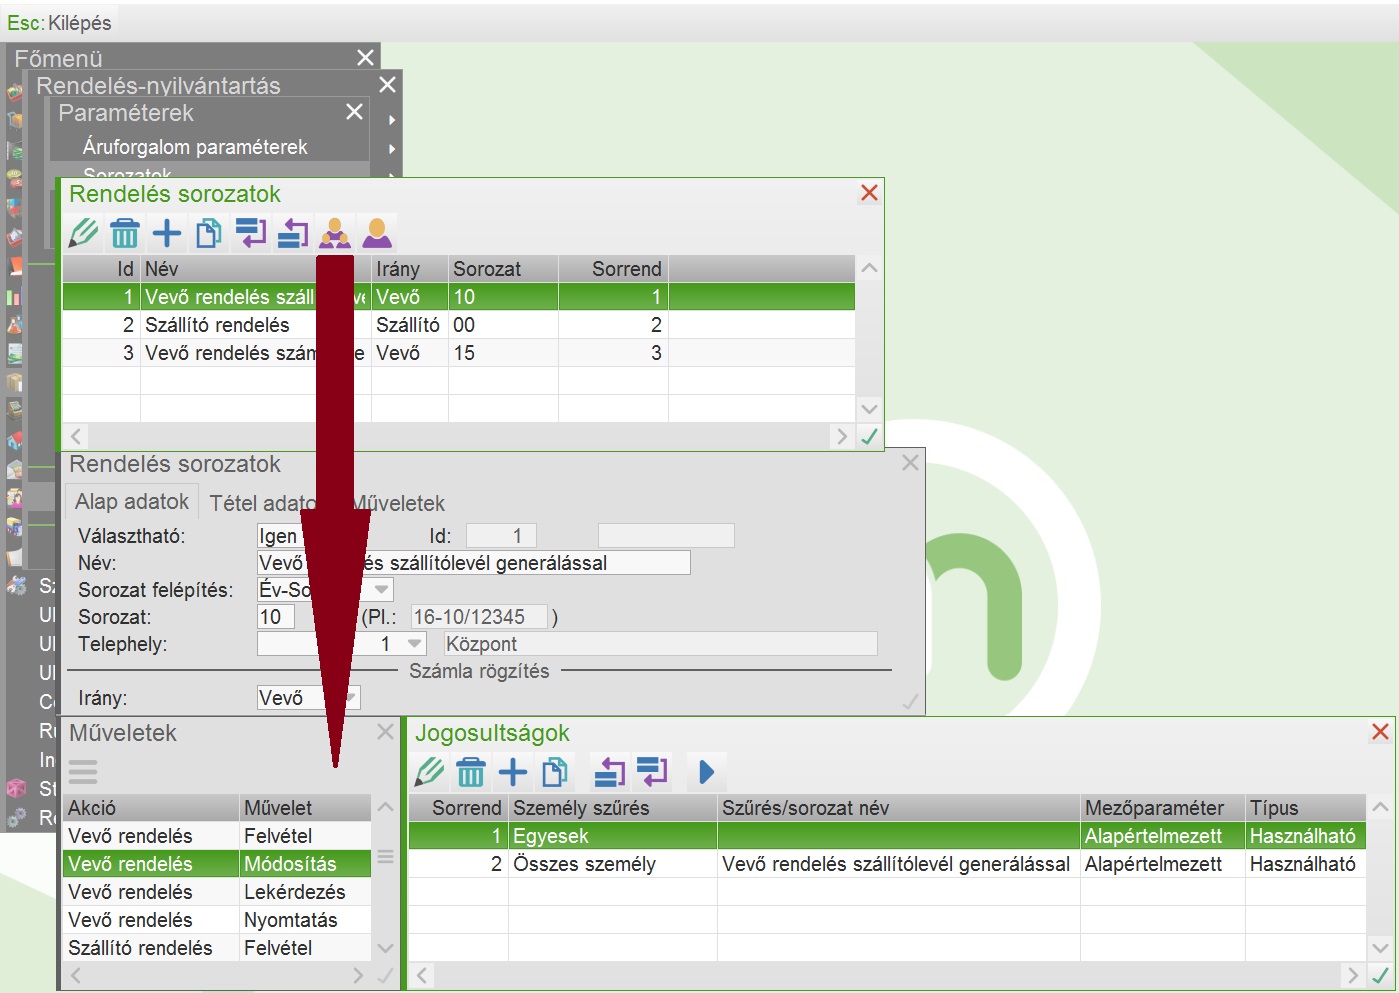Click the Név text field in the form

click(x=473, y=563)
